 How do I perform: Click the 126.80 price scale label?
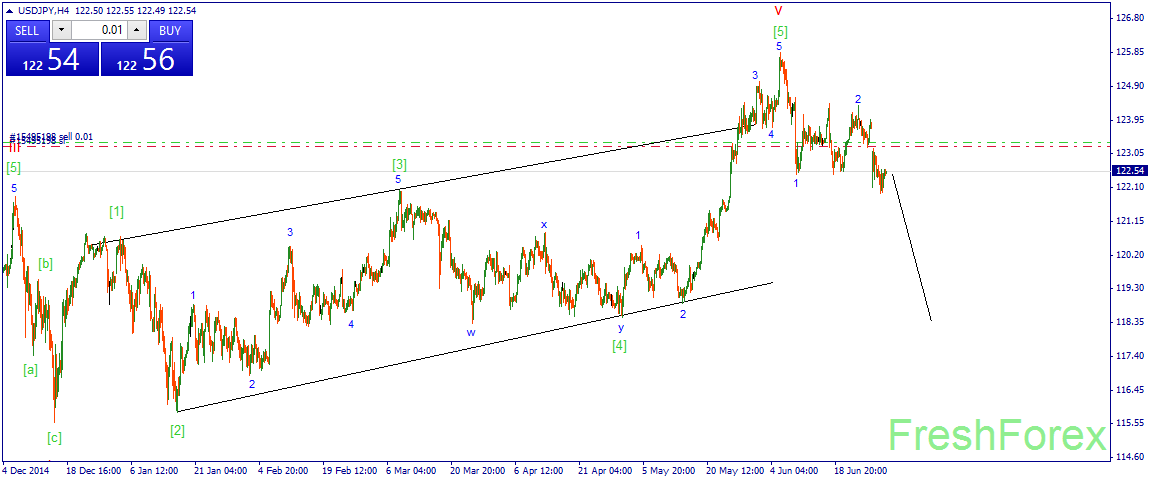[1128, 18]
